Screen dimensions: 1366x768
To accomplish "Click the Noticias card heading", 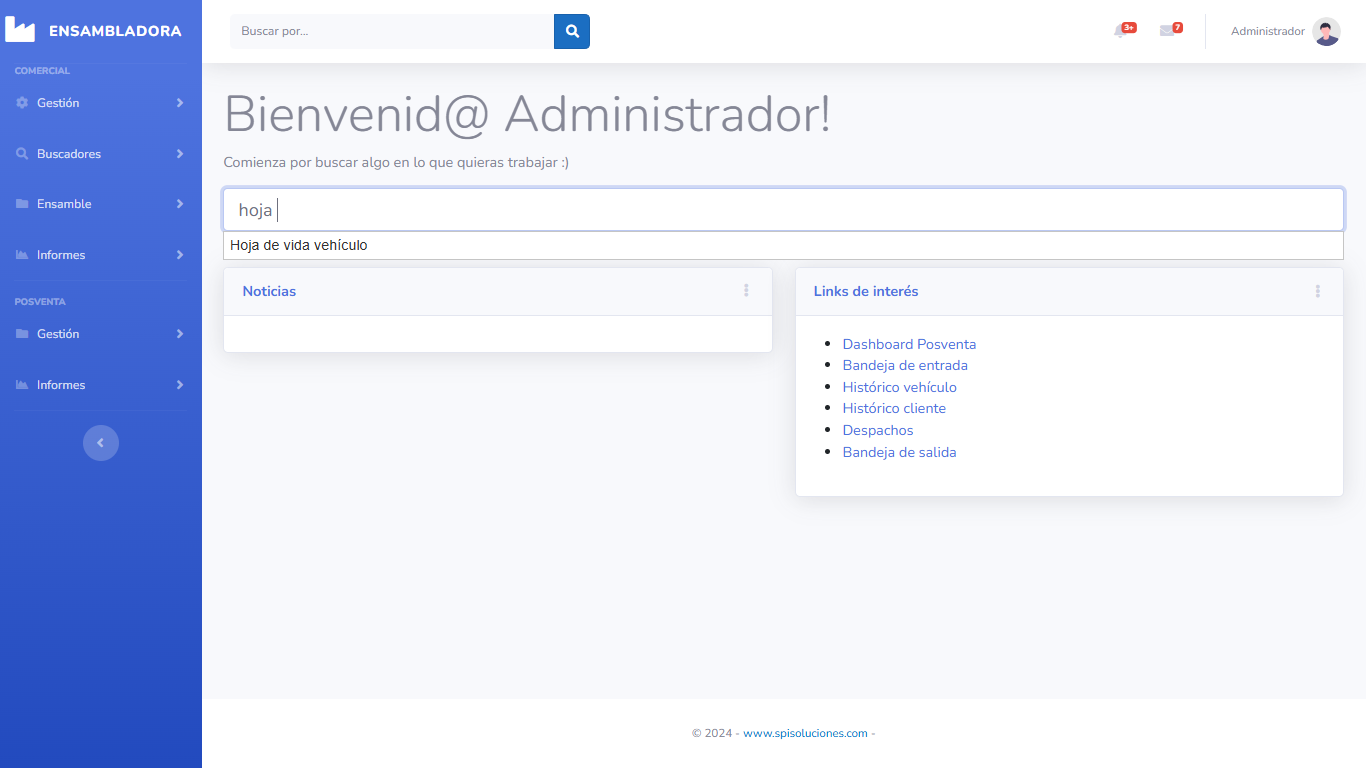I will click(x=269, y=291).
